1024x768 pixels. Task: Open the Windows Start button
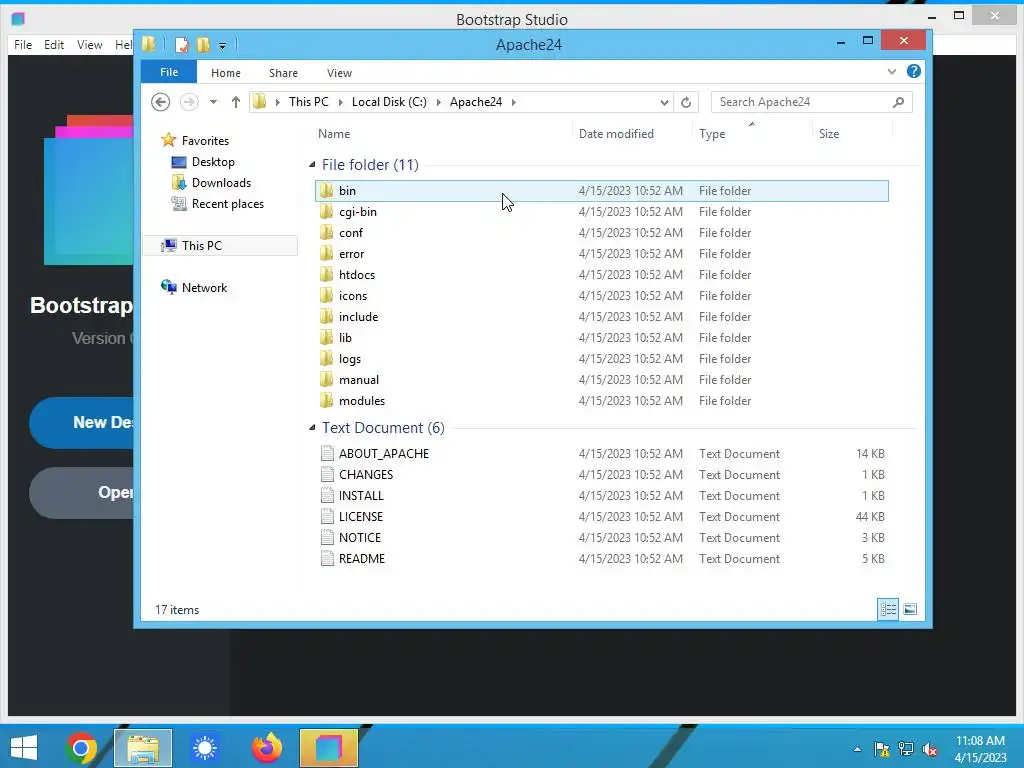[24, 748]
